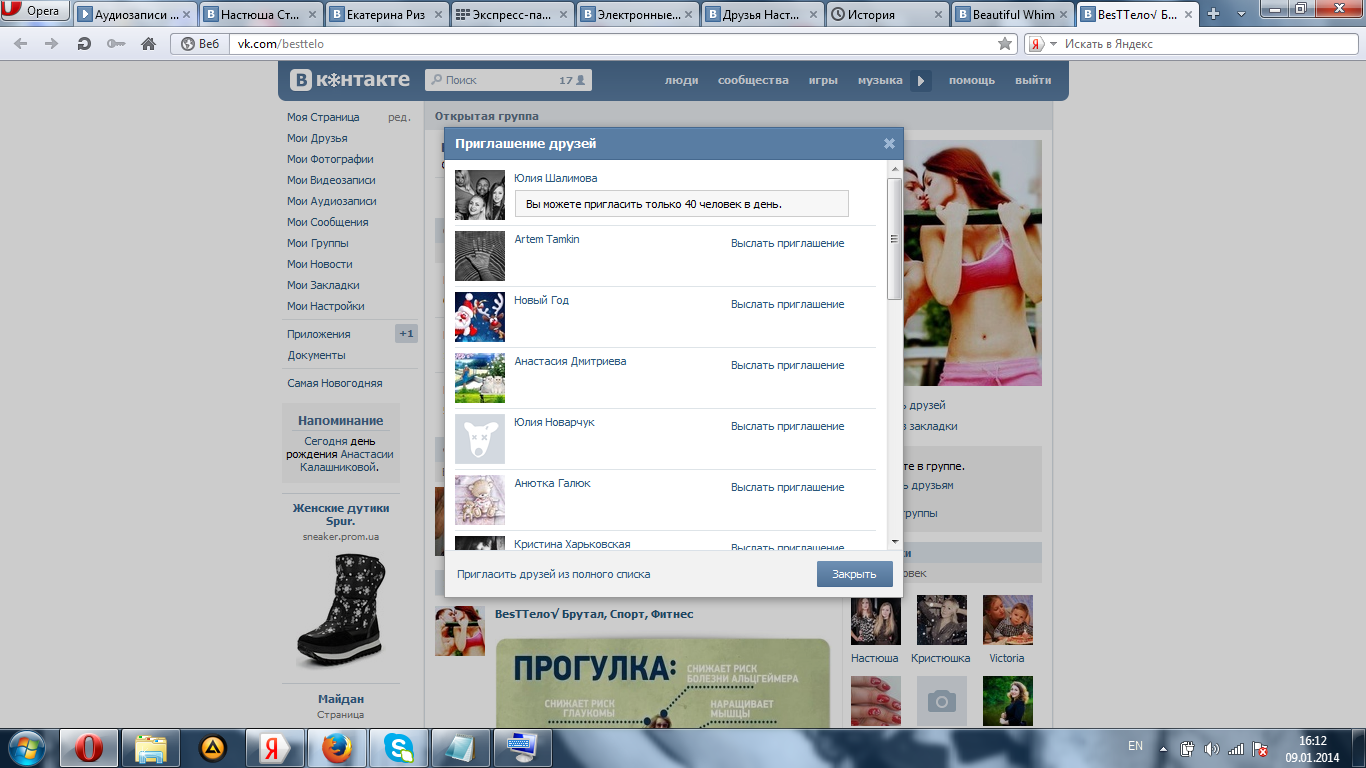The height and width of the screenshot is (768, 1366).
Task: Switch to the Аудиозаписи tab
Action: [136, 14]
